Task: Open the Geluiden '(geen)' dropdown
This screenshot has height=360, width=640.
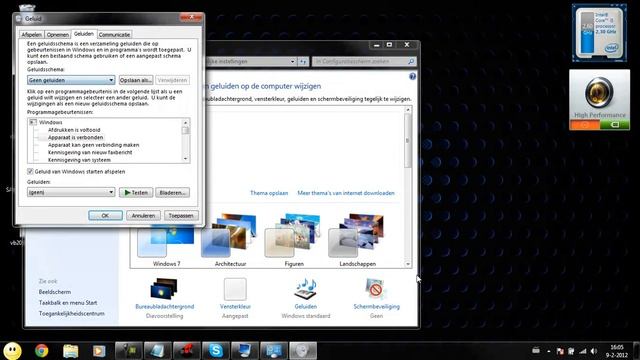Action: [71, 192]
